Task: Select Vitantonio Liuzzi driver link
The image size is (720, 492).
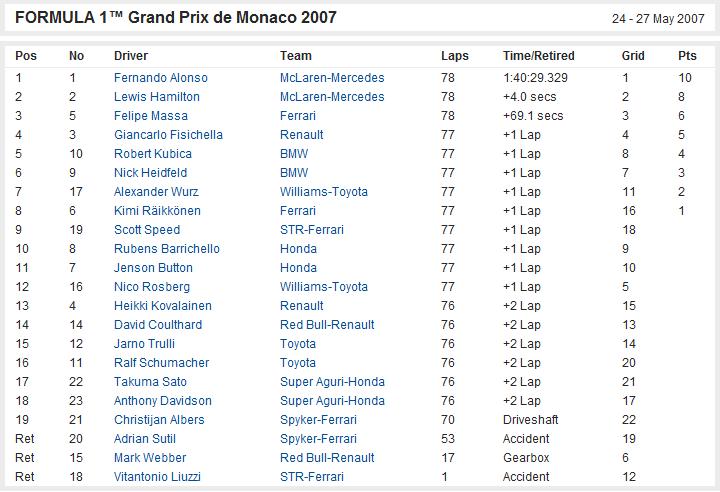Action: coord(157,477)
